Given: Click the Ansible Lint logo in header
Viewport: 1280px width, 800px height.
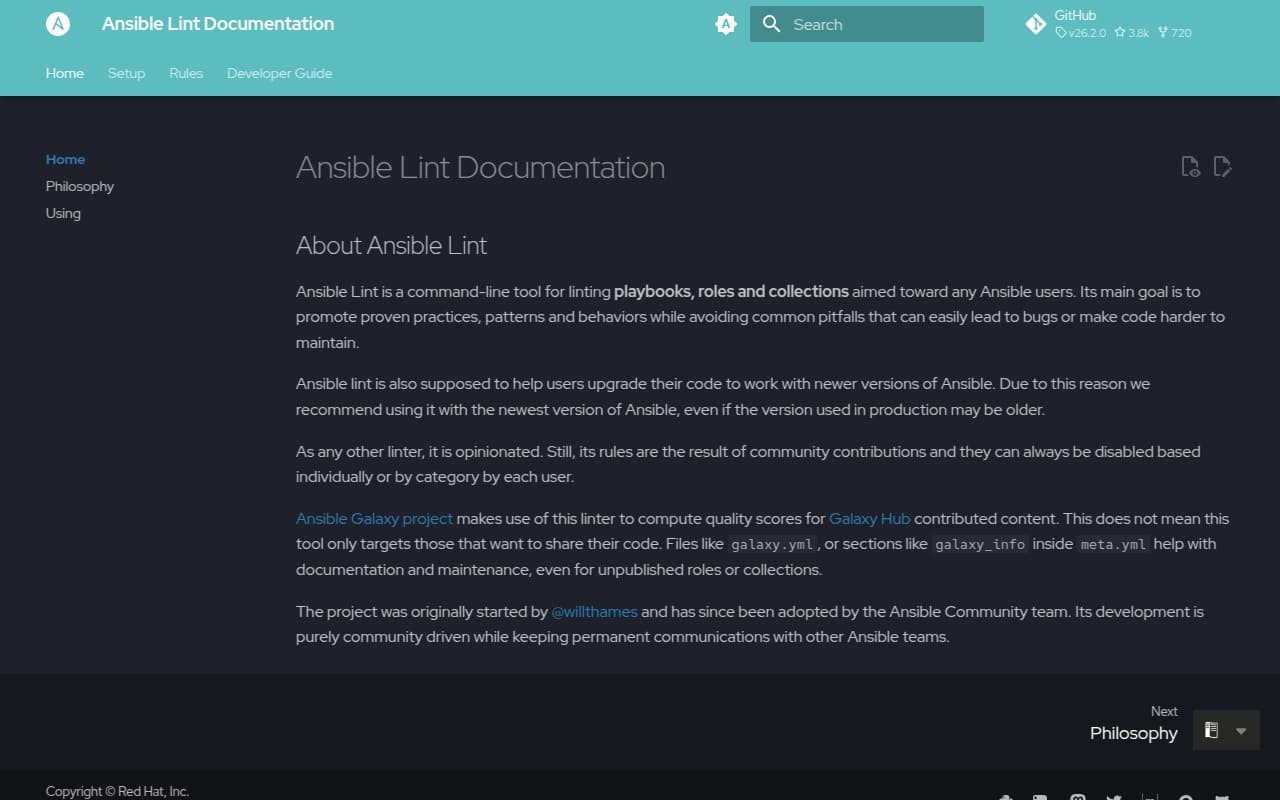Looking at the screenshot, I should (57, 24).
